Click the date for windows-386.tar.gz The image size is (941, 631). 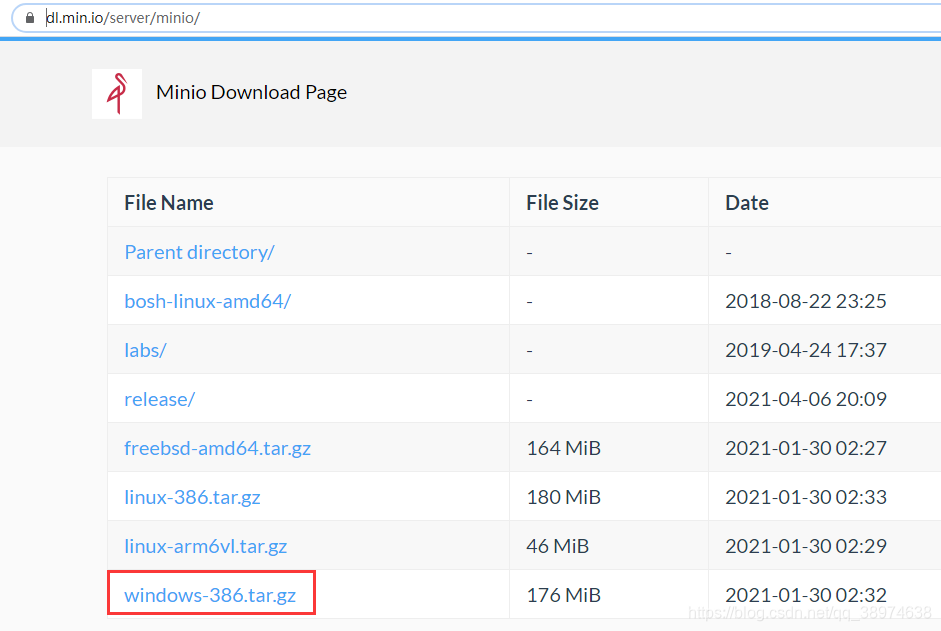[807, 594]
